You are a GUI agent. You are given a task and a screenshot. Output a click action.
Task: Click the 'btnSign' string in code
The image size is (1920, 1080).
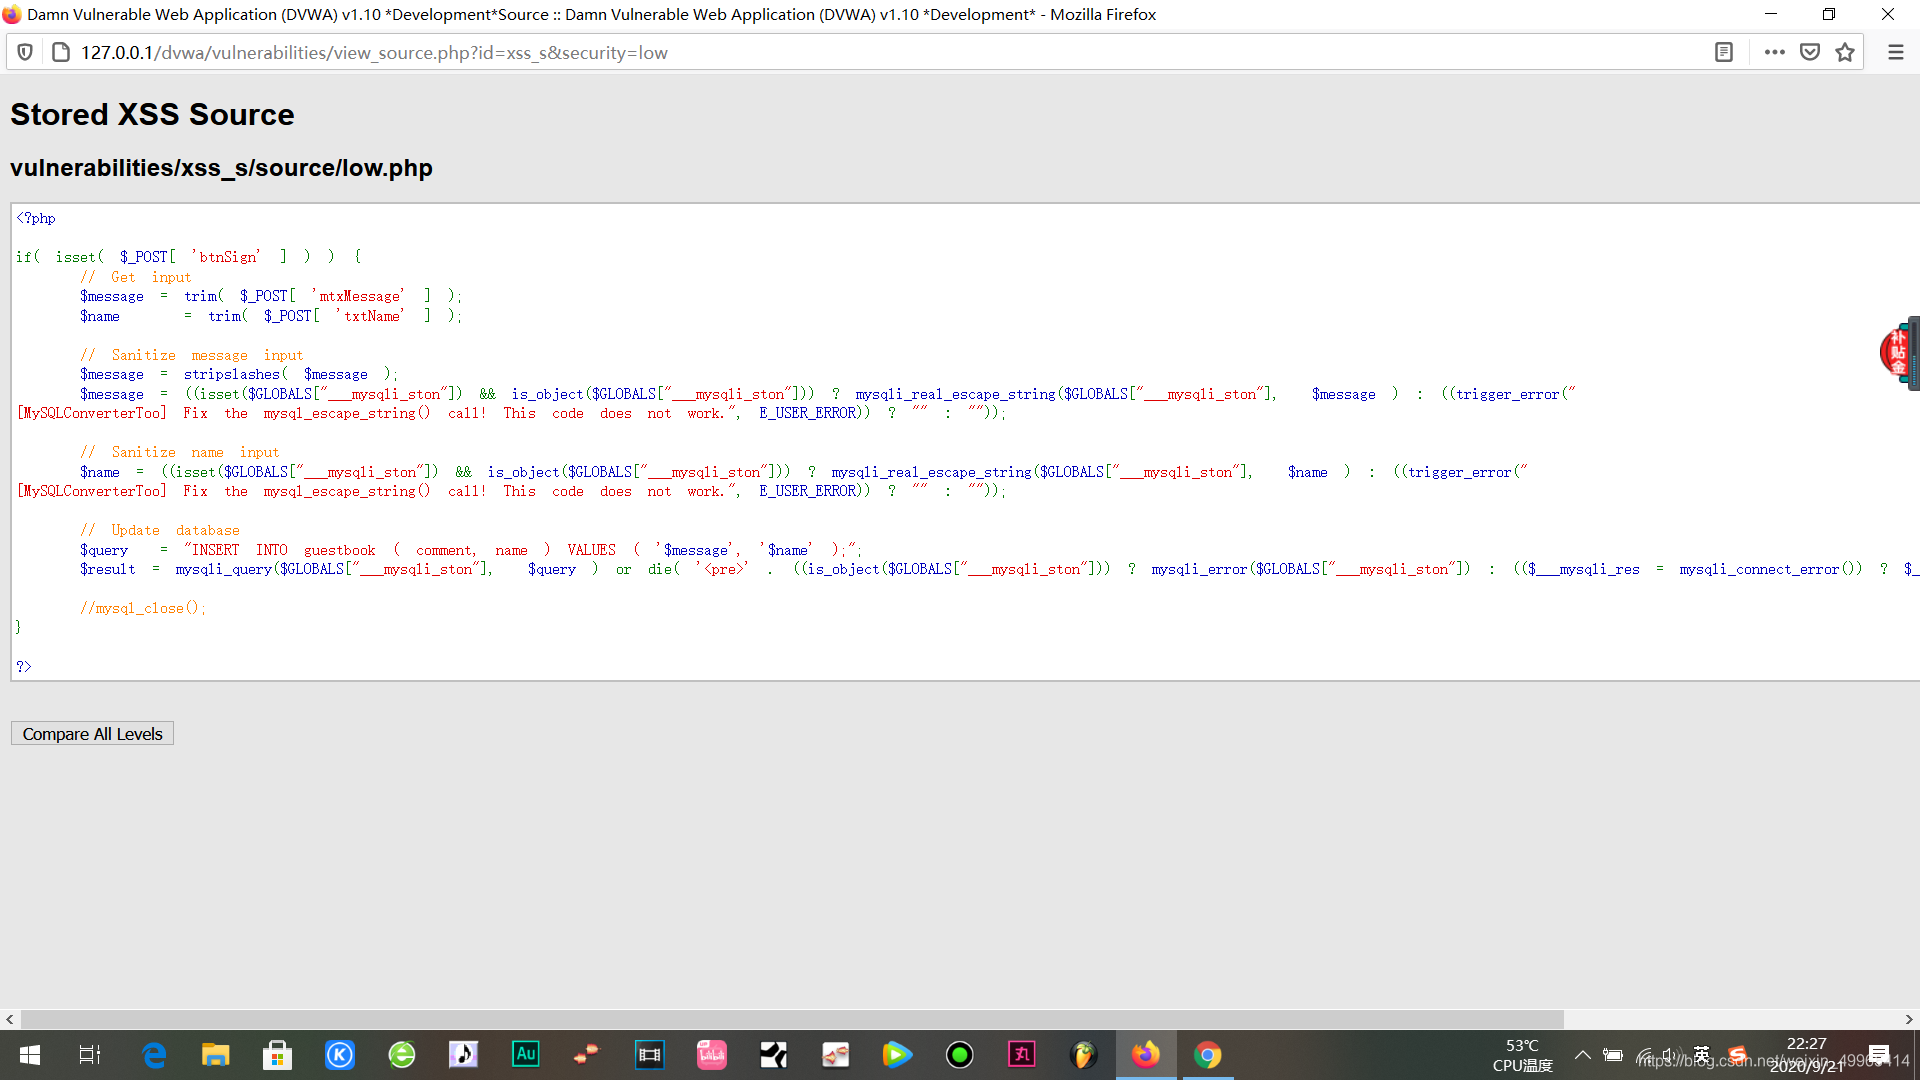[x=226, y=257]
